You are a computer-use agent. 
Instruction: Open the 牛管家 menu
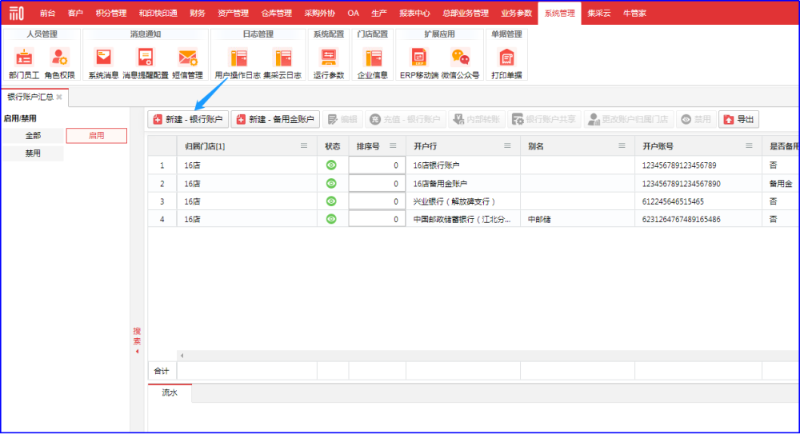(x=635, y=13)
